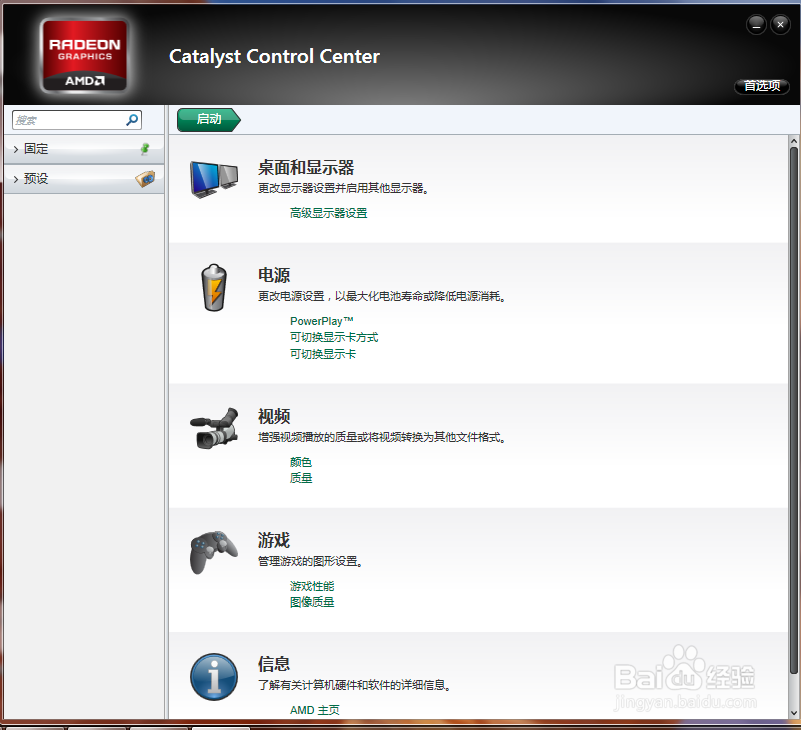Open the 颜色 link under 视频

[300, 462]
